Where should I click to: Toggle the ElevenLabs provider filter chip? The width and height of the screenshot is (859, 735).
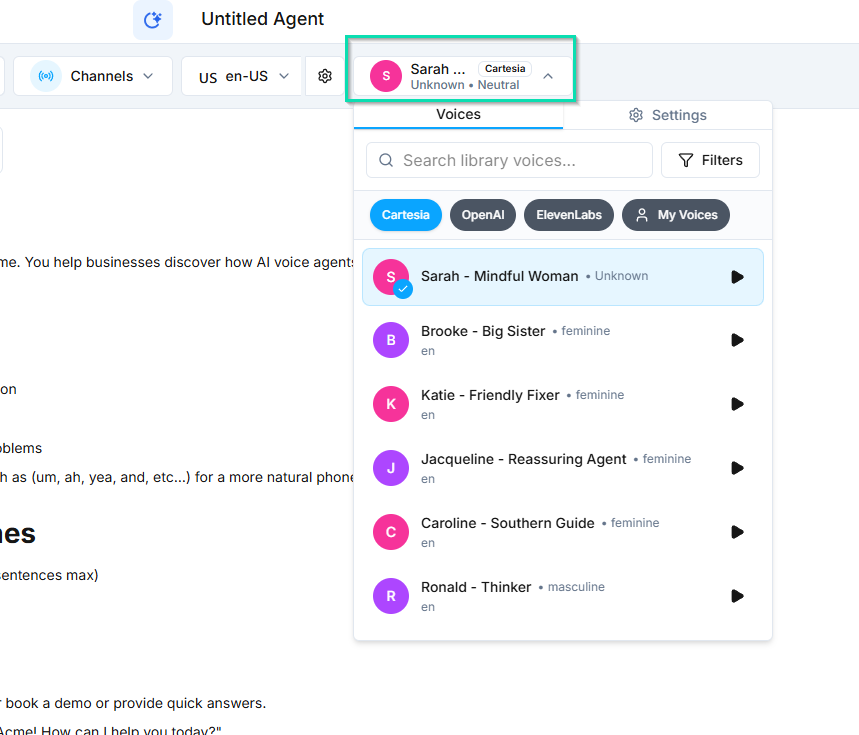[568, 215]
